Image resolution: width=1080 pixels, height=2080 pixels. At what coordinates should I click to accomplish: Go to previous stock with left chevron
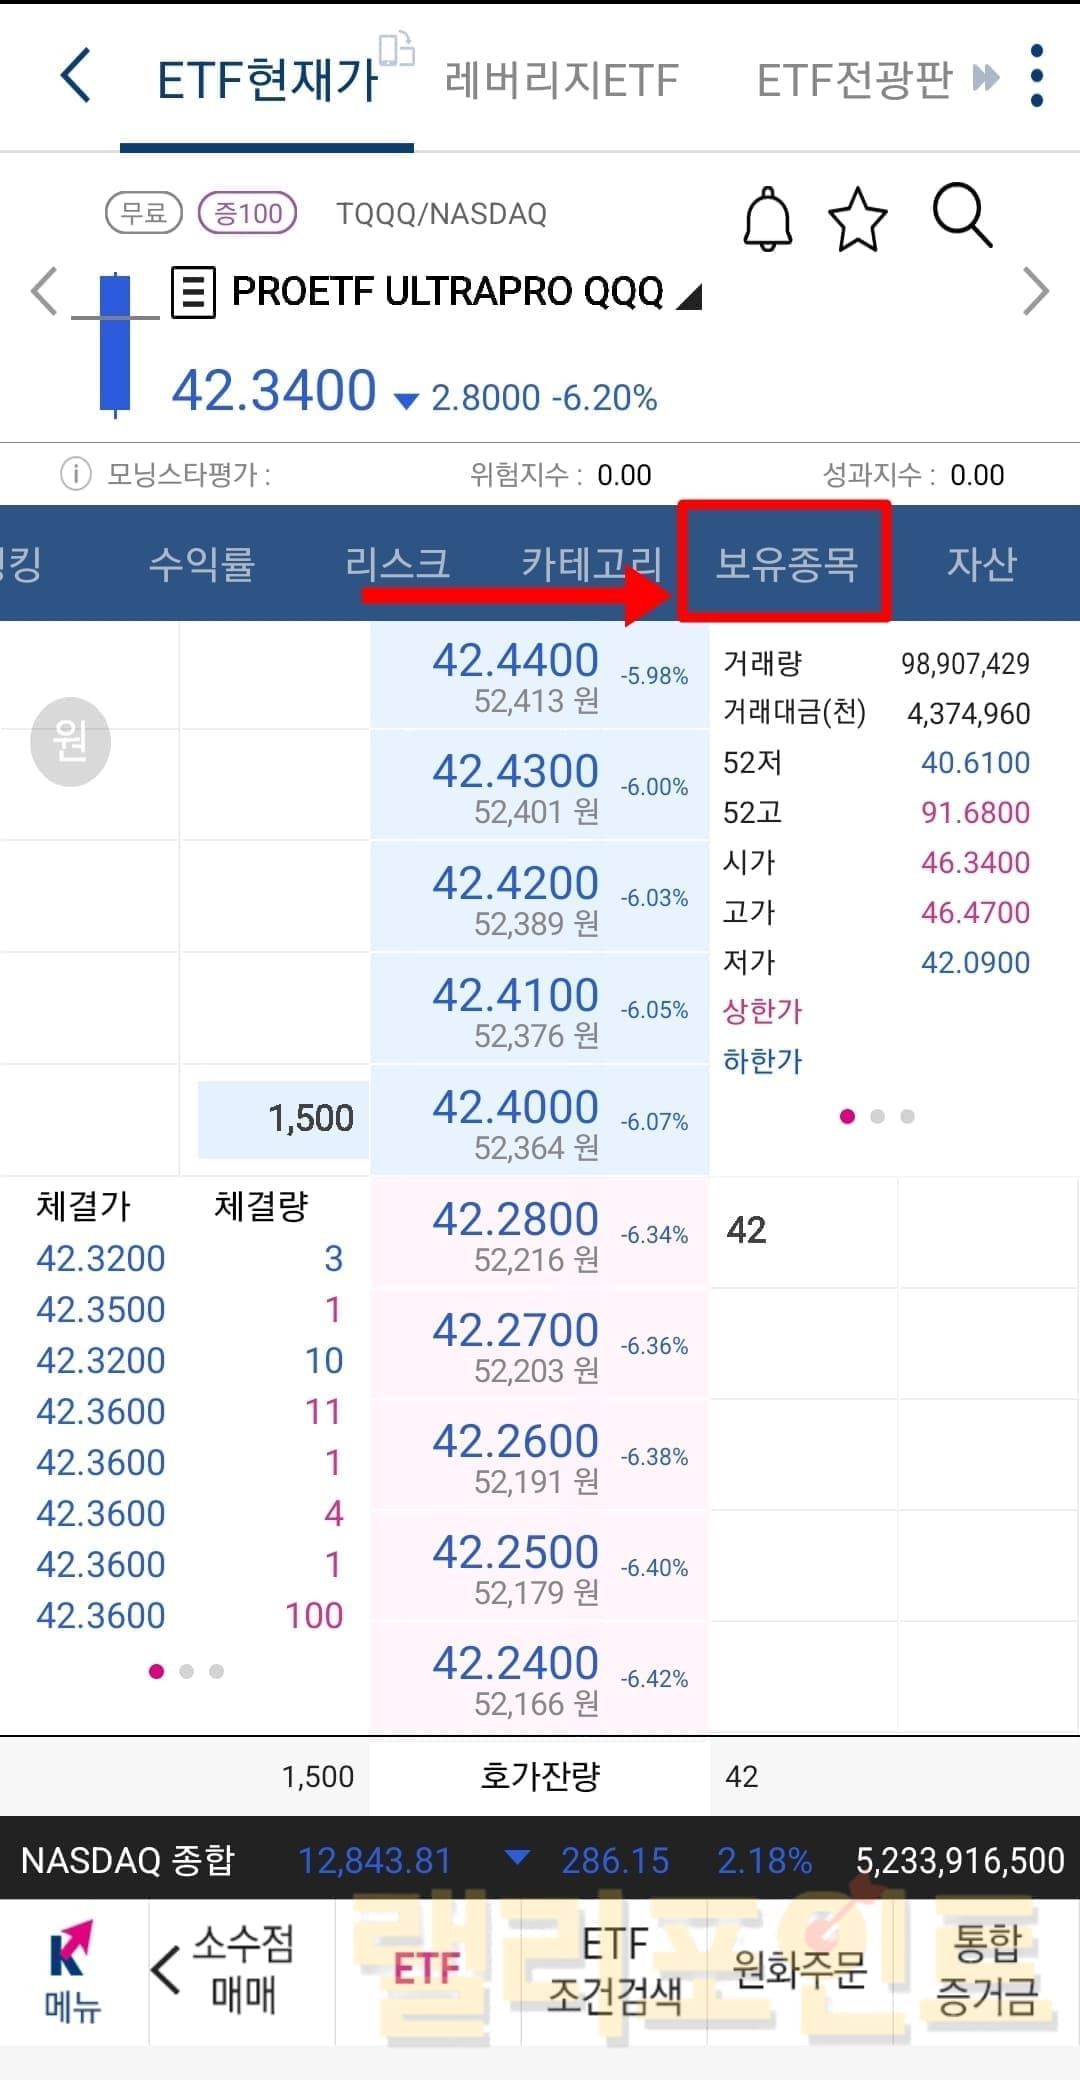(44, 292)
